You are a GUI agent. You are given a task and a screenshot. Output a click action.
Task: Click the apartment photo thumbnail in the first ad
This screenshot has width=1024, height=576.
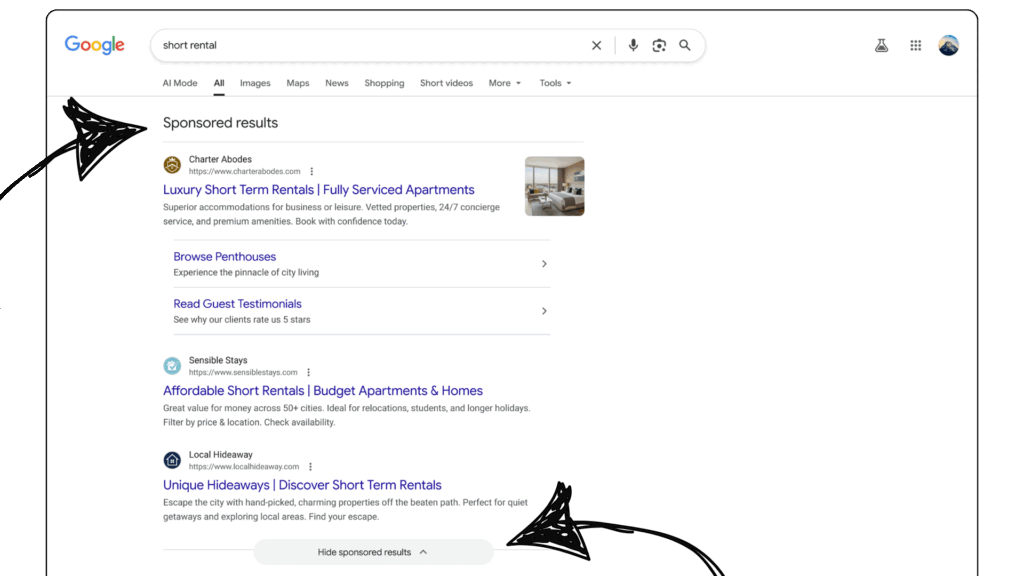(555, 186)
